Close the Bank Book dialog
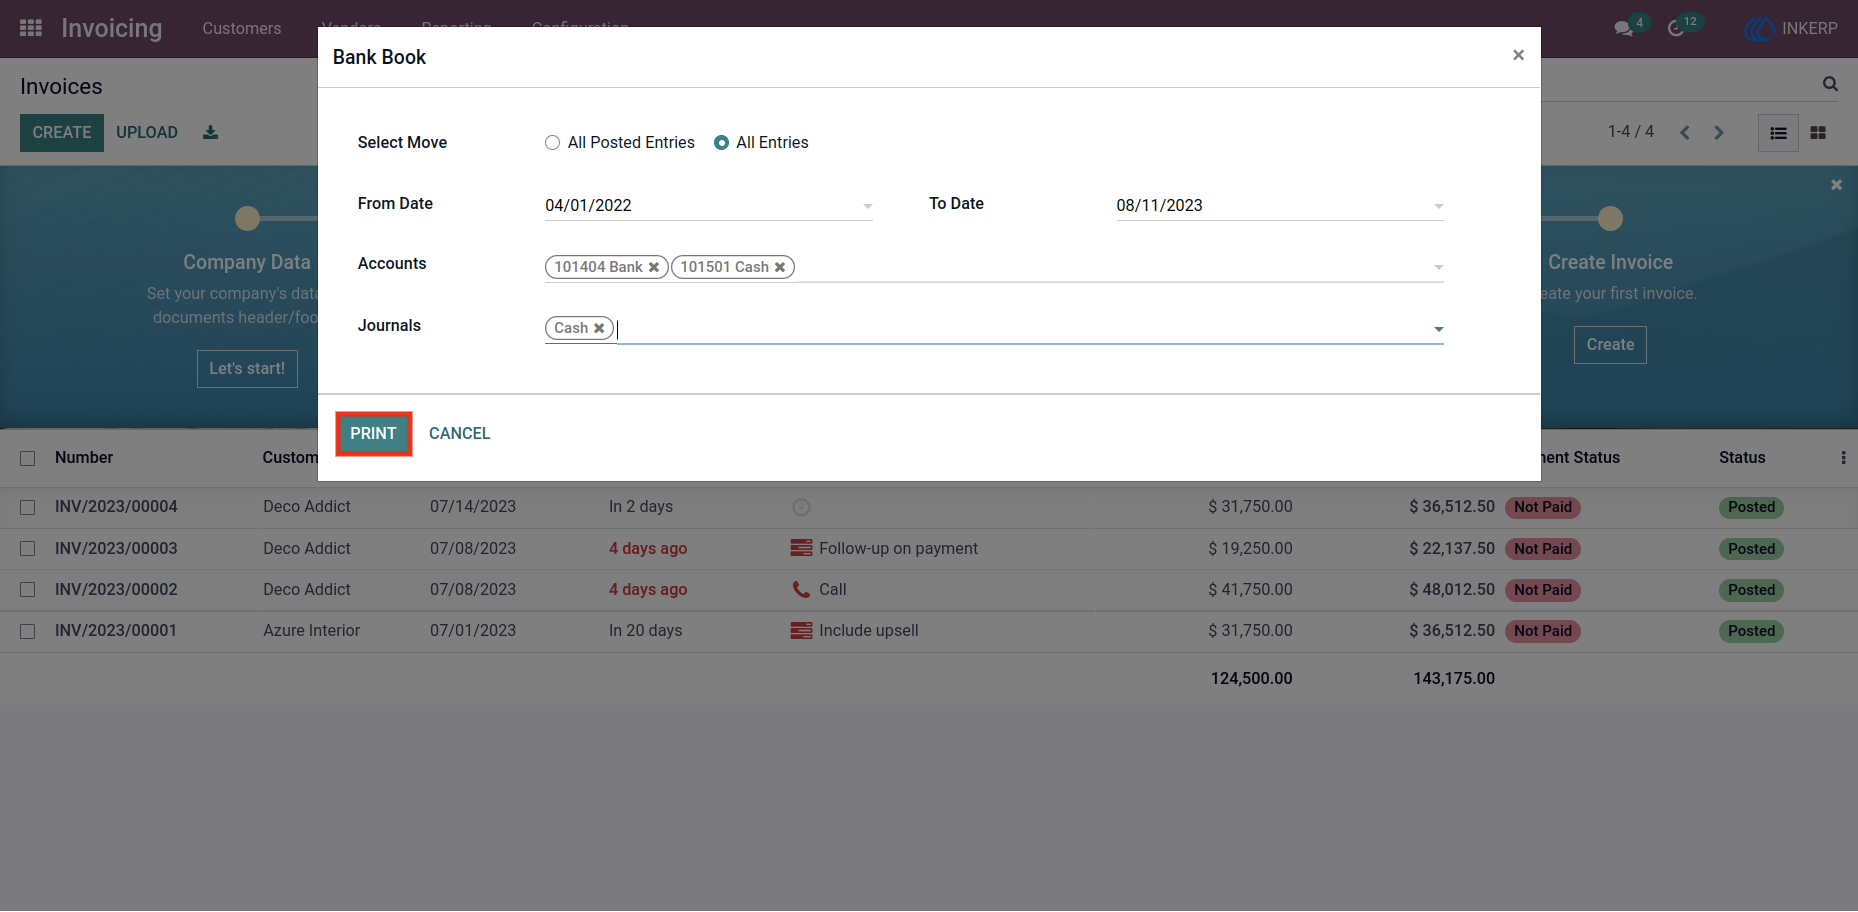The image size is (1858, 912). [1518, 55]
